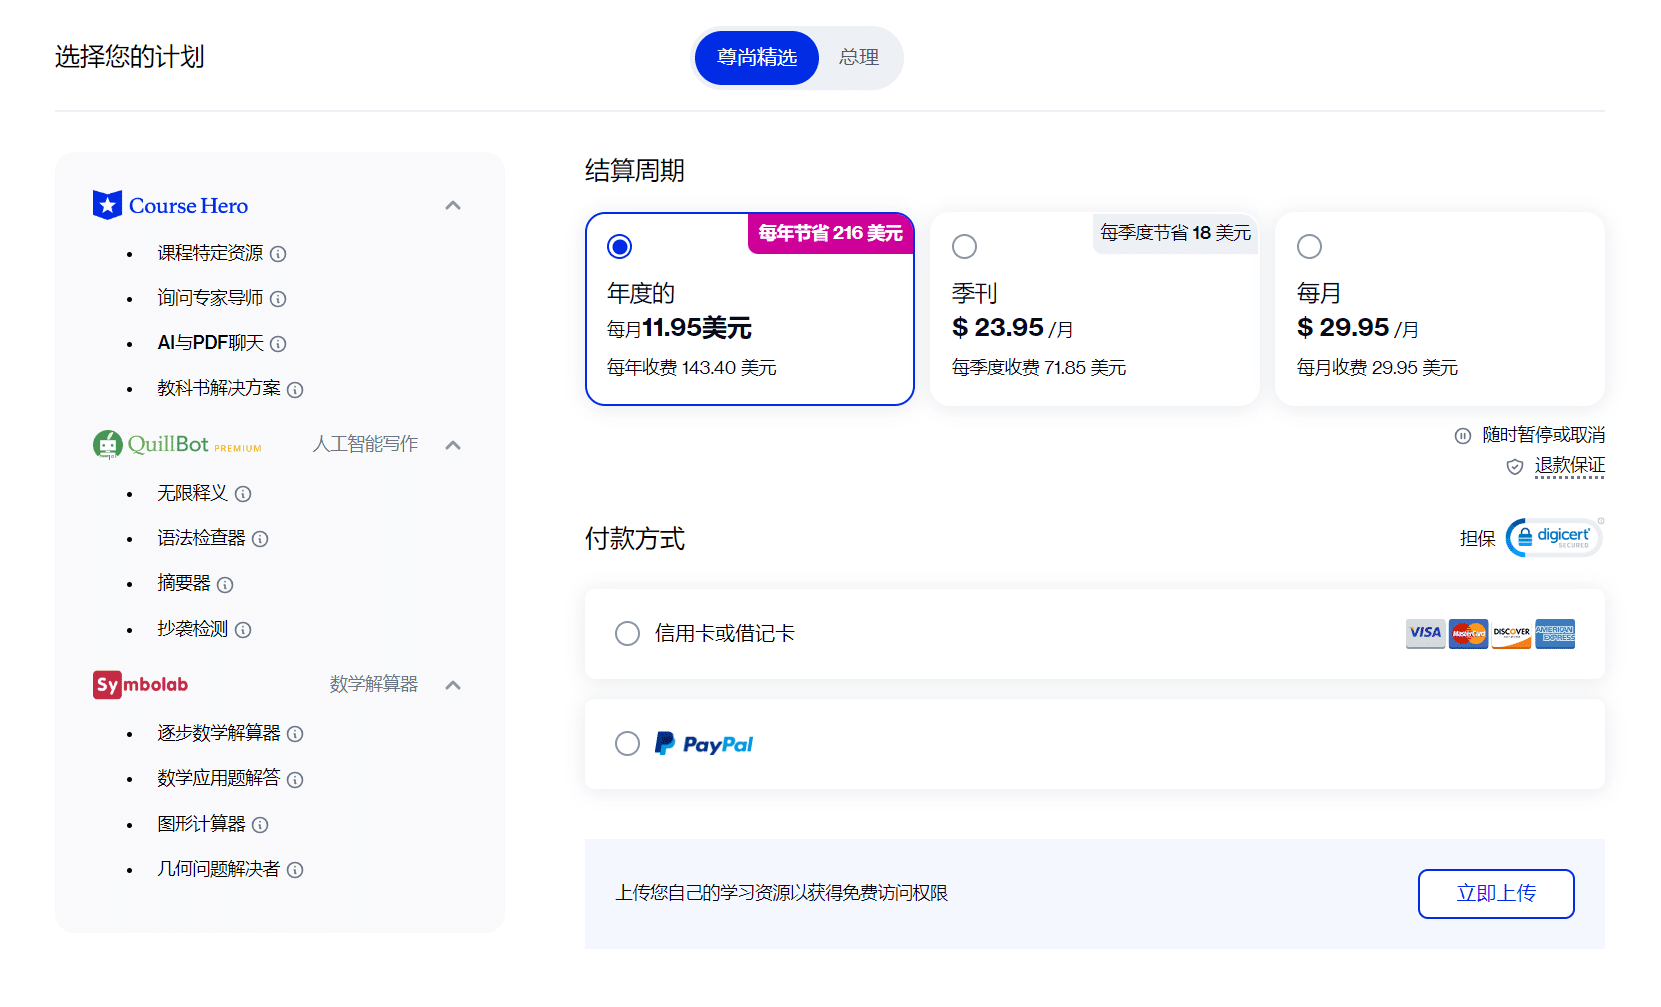Screen dimensions: 1661x1007
Task: Choose the 信用卡或借记卡 payment radio button
Action: (627, 633)
